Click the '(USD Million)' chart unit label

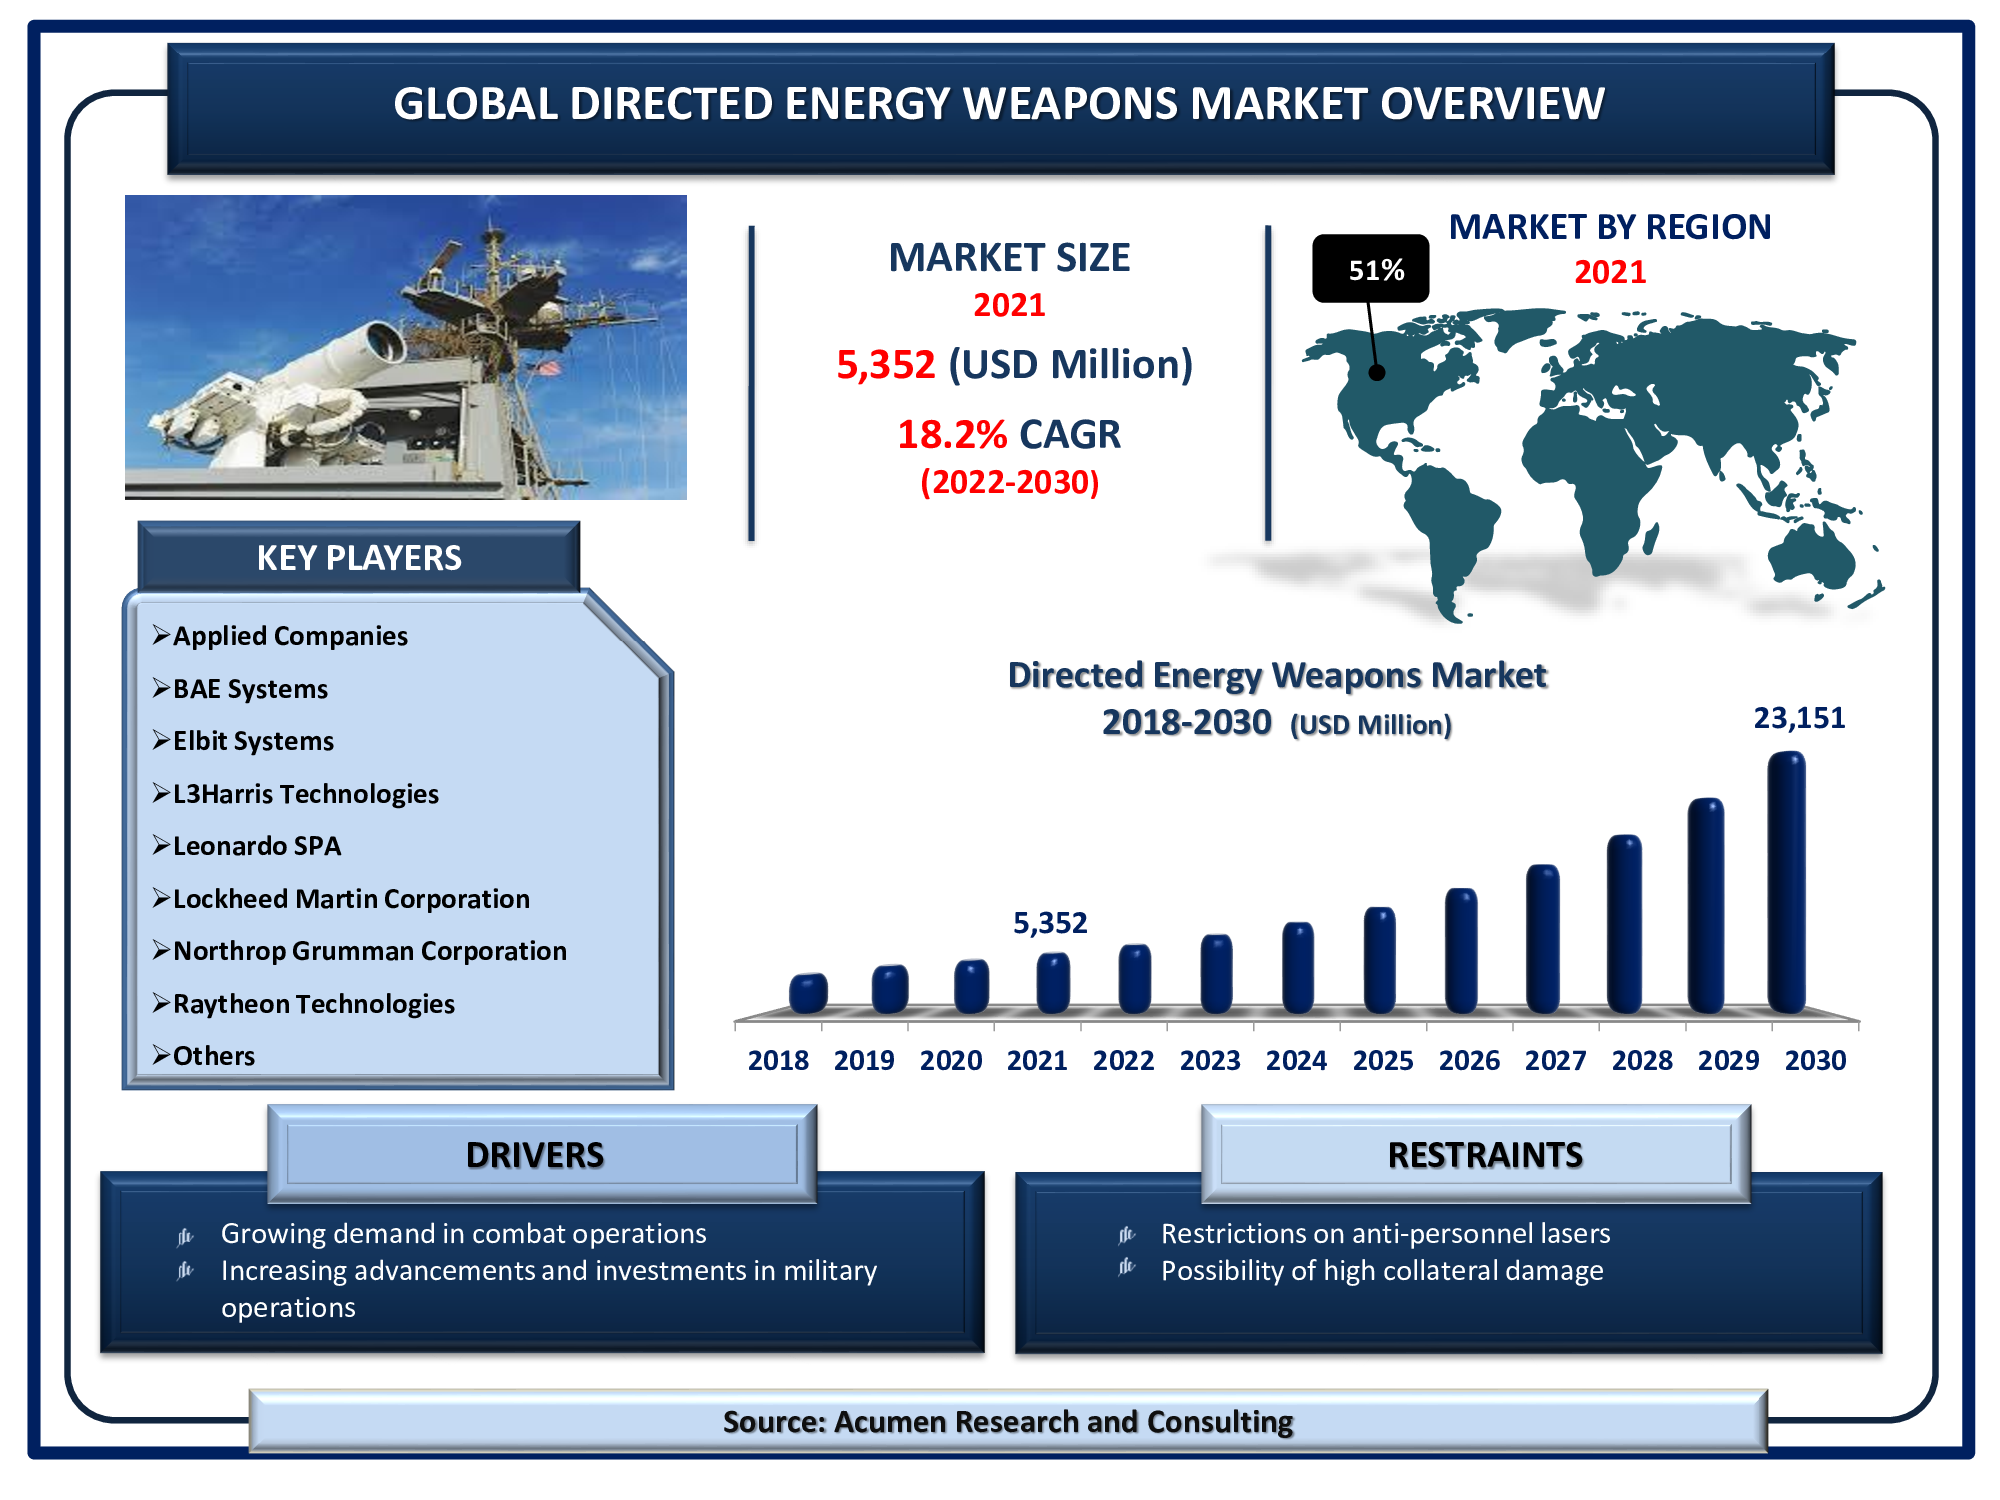pyautogui.click(x=1371, y=725)
